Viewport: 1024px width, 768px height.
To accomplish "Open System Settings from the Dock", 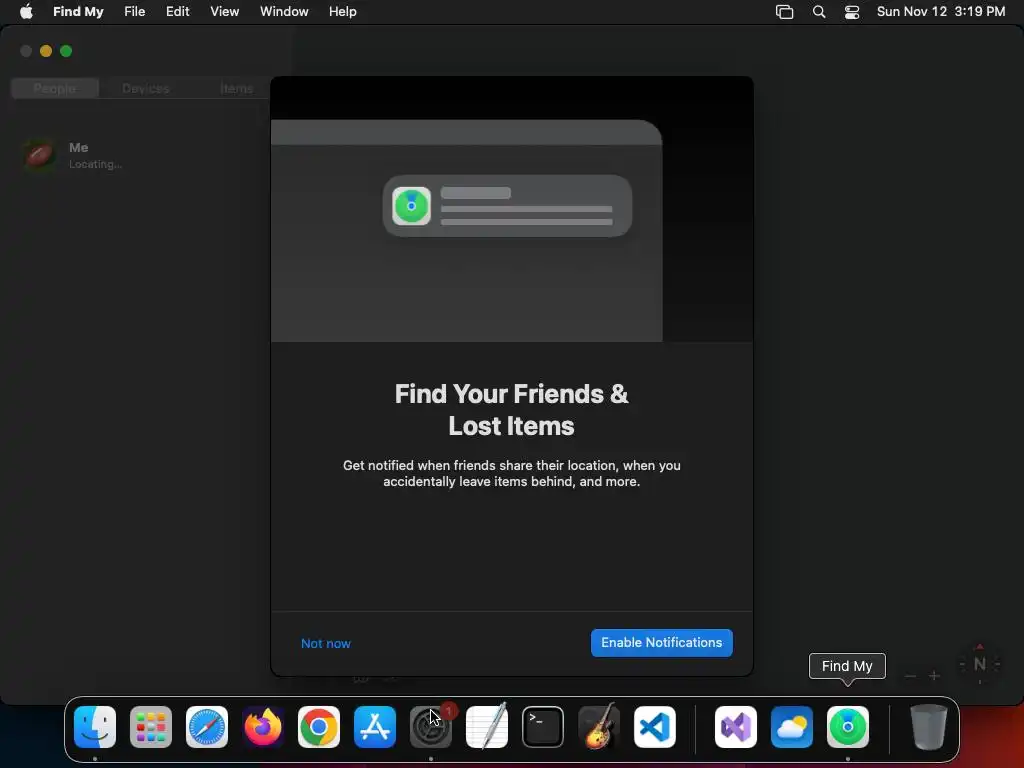I will click(431, 727).
